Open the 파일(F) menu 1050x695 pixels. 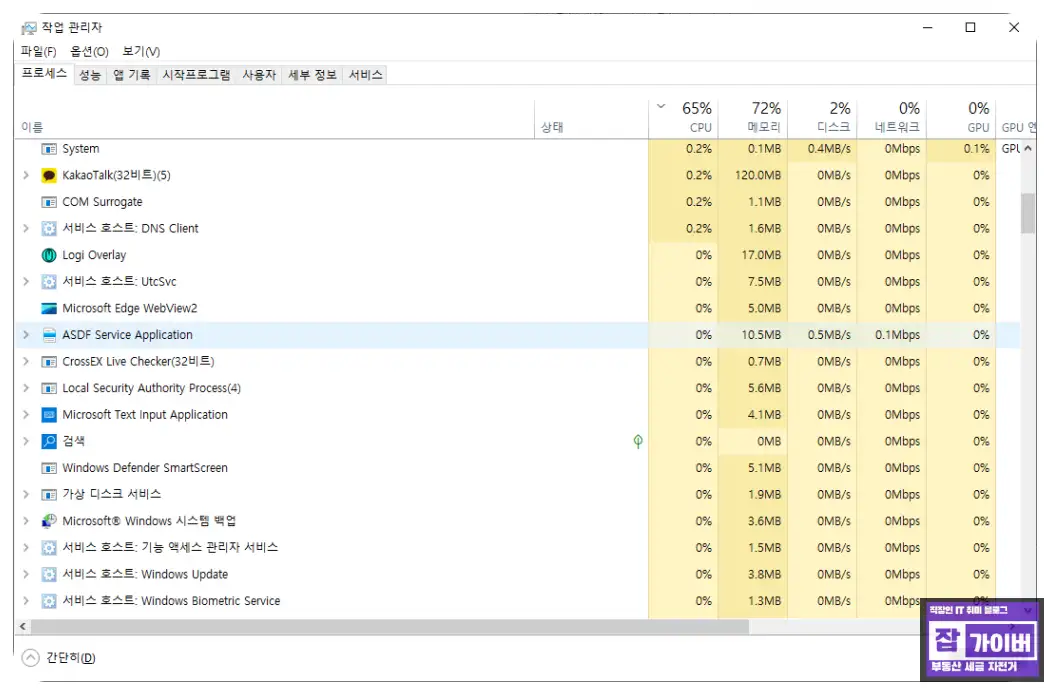point(38,52)
